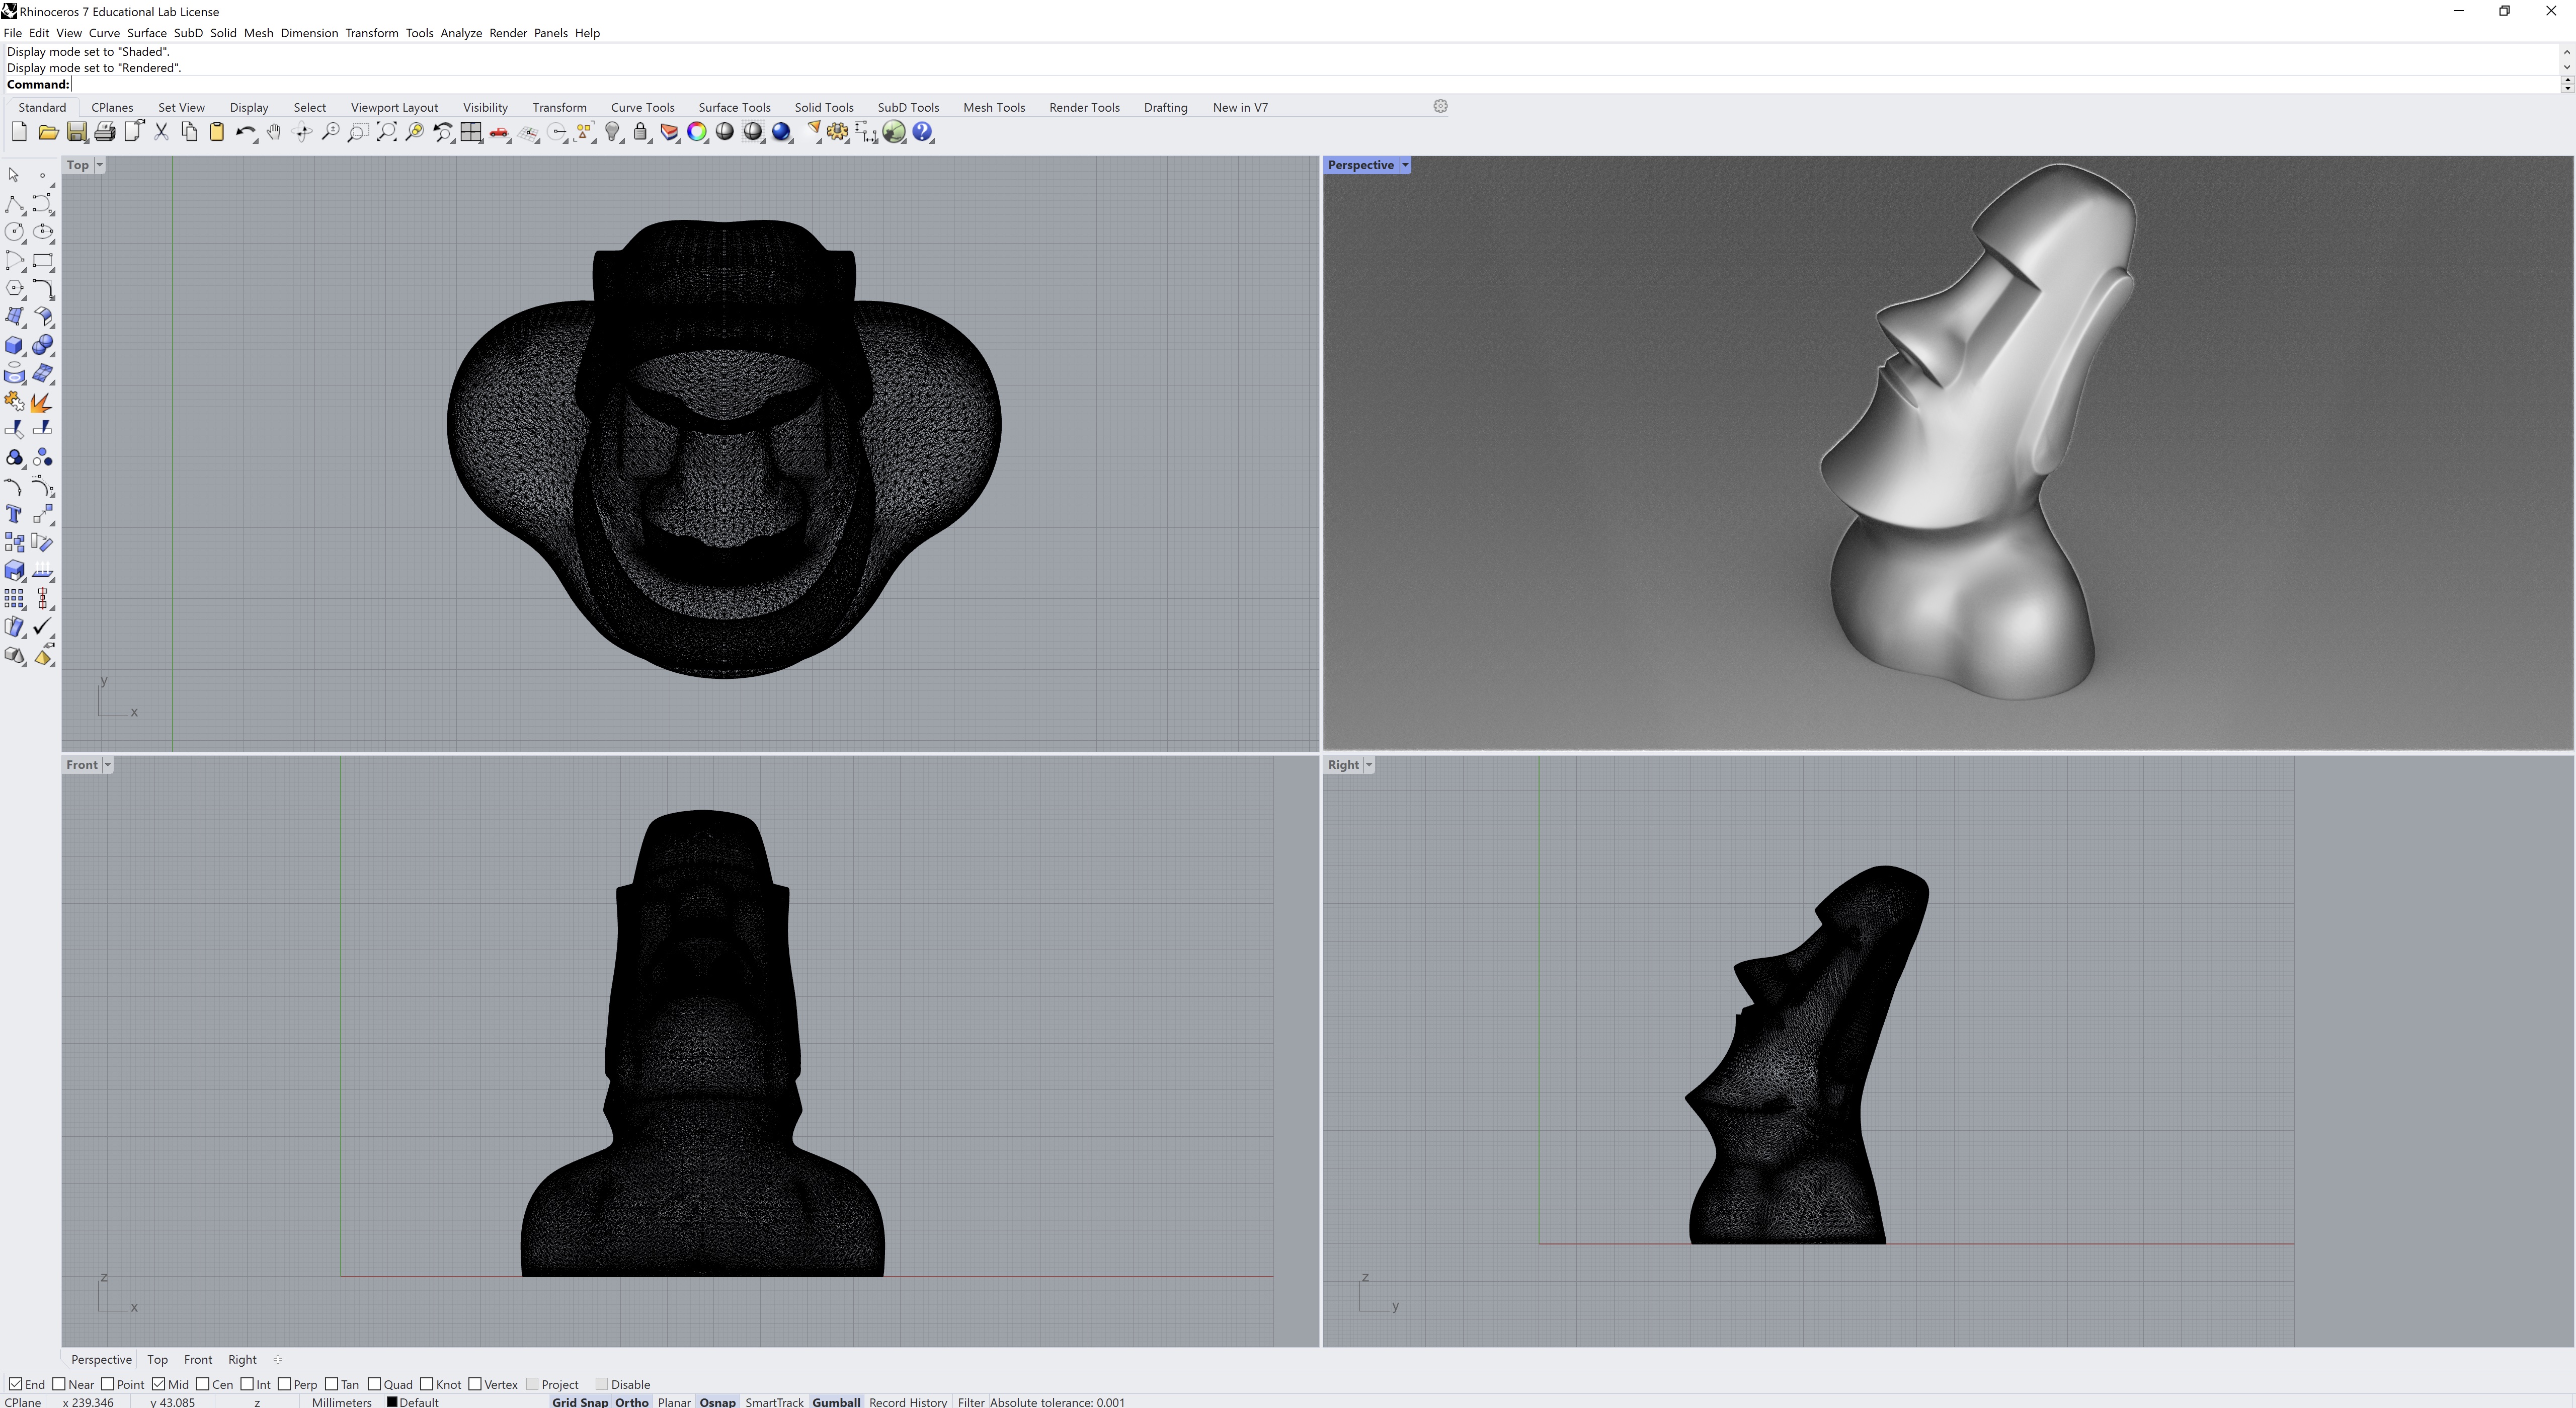Image resolution: width=2576 pixels, height=1408 pixels.
Task: Choose the Rectangle tool
Action: coord(42,260)
